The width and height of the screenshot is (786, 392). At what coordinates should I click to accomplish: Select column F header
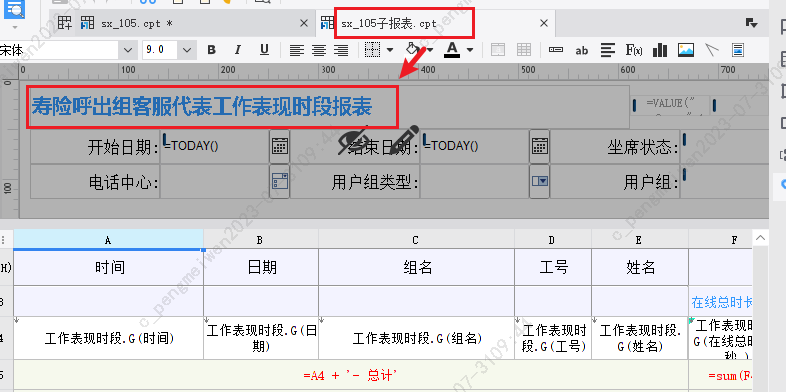click(x=720, y=240)
